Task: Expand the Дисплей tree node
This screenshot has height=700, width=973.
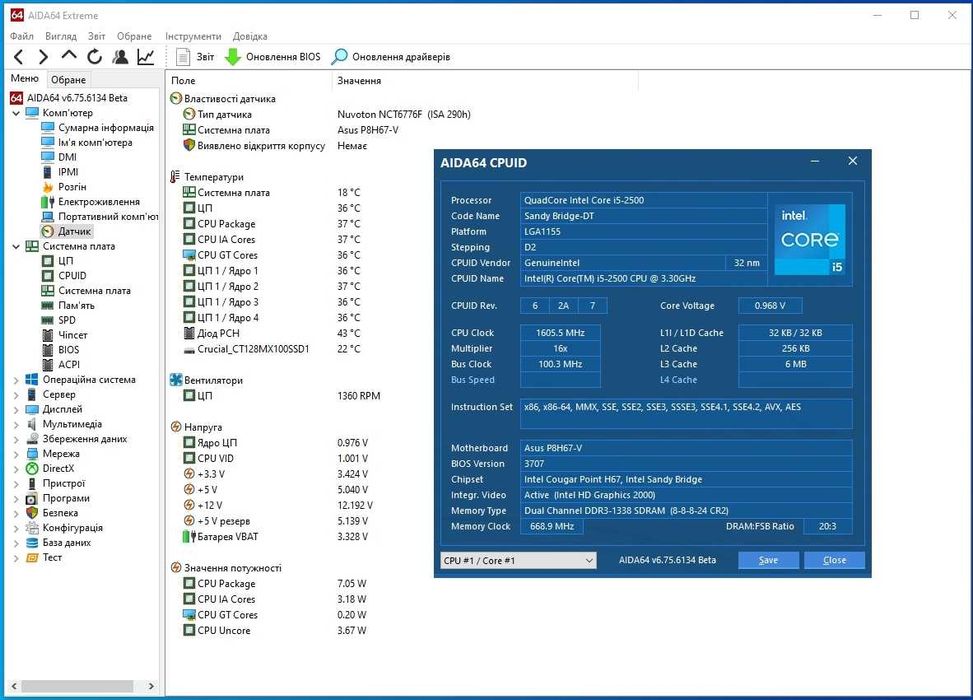Action: [16, 410]
